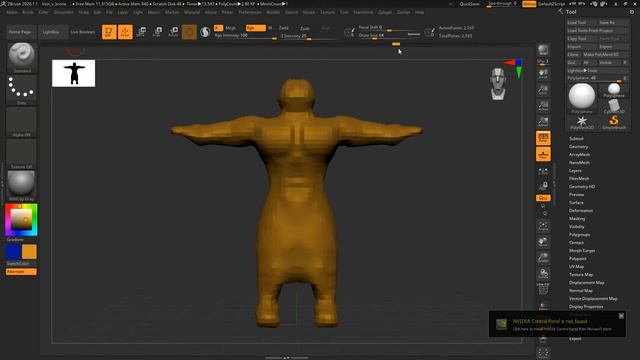Click the Move view icon on right shelf

(543, 242)
